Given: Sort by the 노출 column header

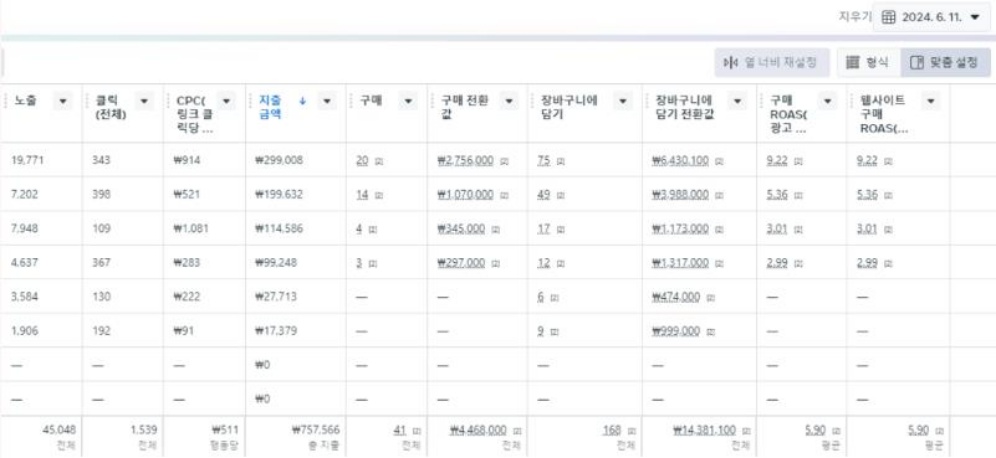Looking at the screenshot, I should (25, 100).
